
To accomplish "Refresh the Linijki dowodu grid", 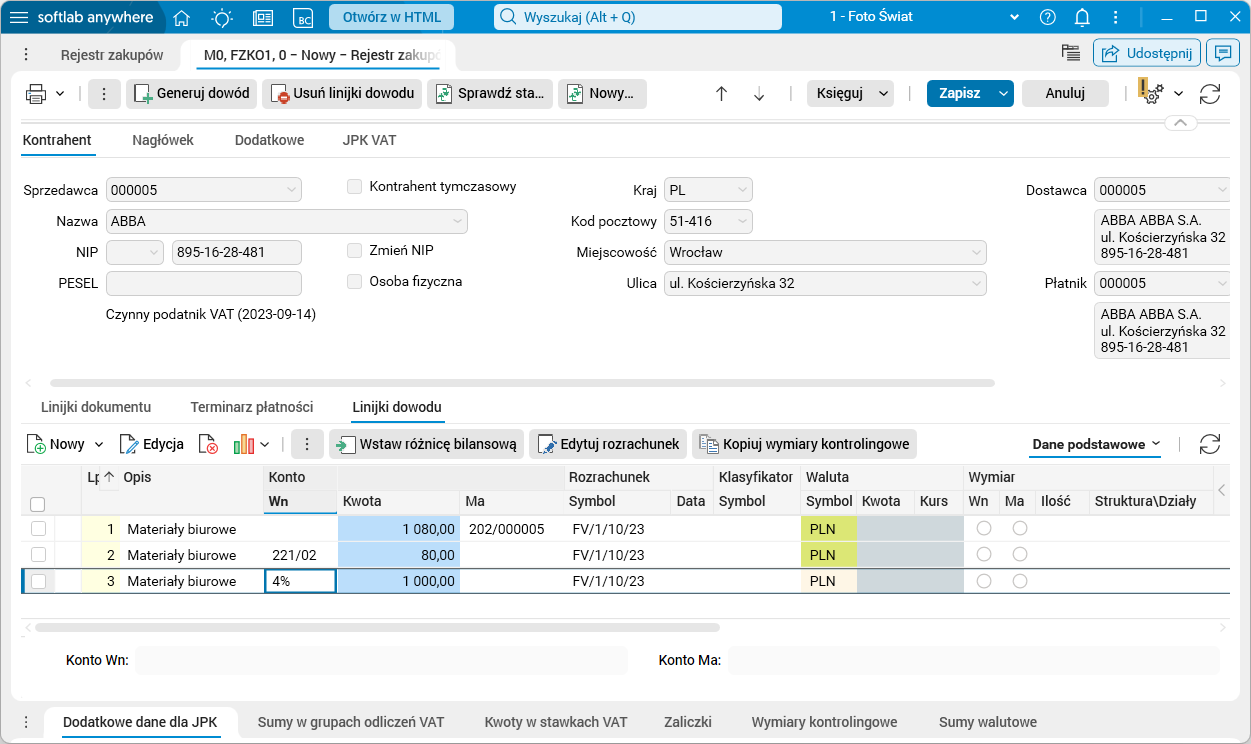I will (1210, 444).
